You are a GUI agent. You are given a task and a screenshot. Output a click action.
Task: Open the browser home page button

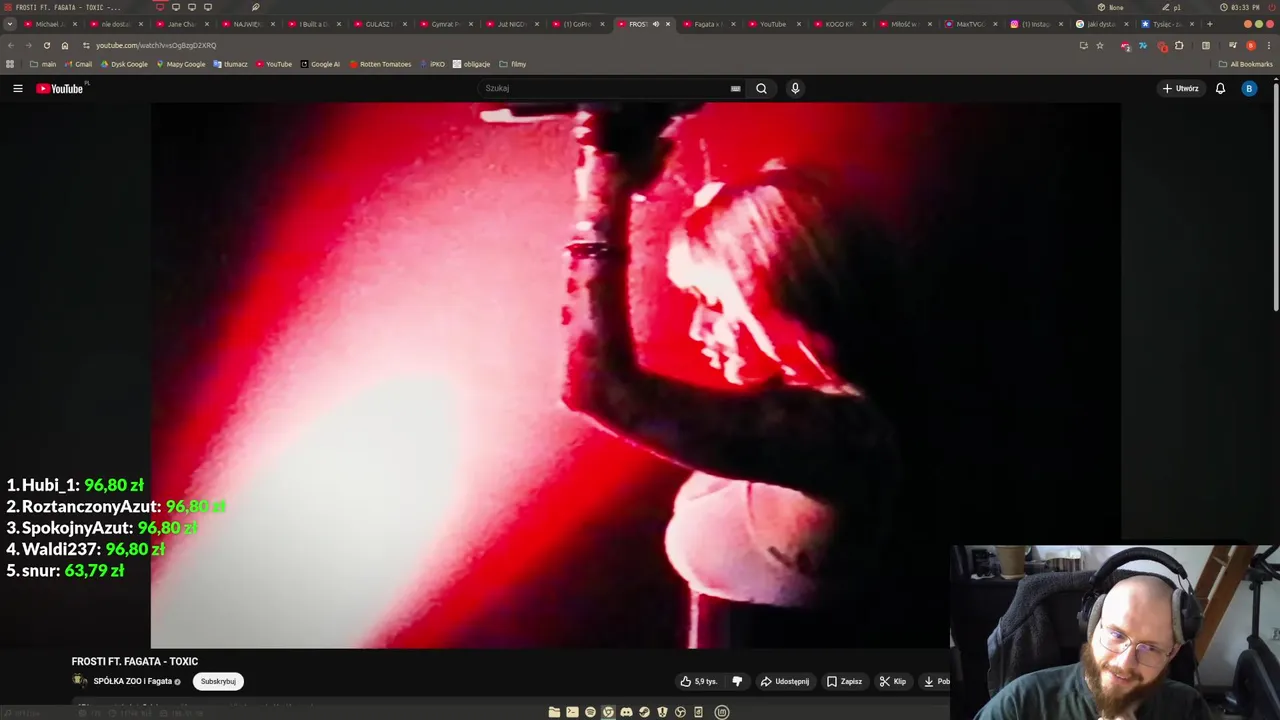(65, 45)
